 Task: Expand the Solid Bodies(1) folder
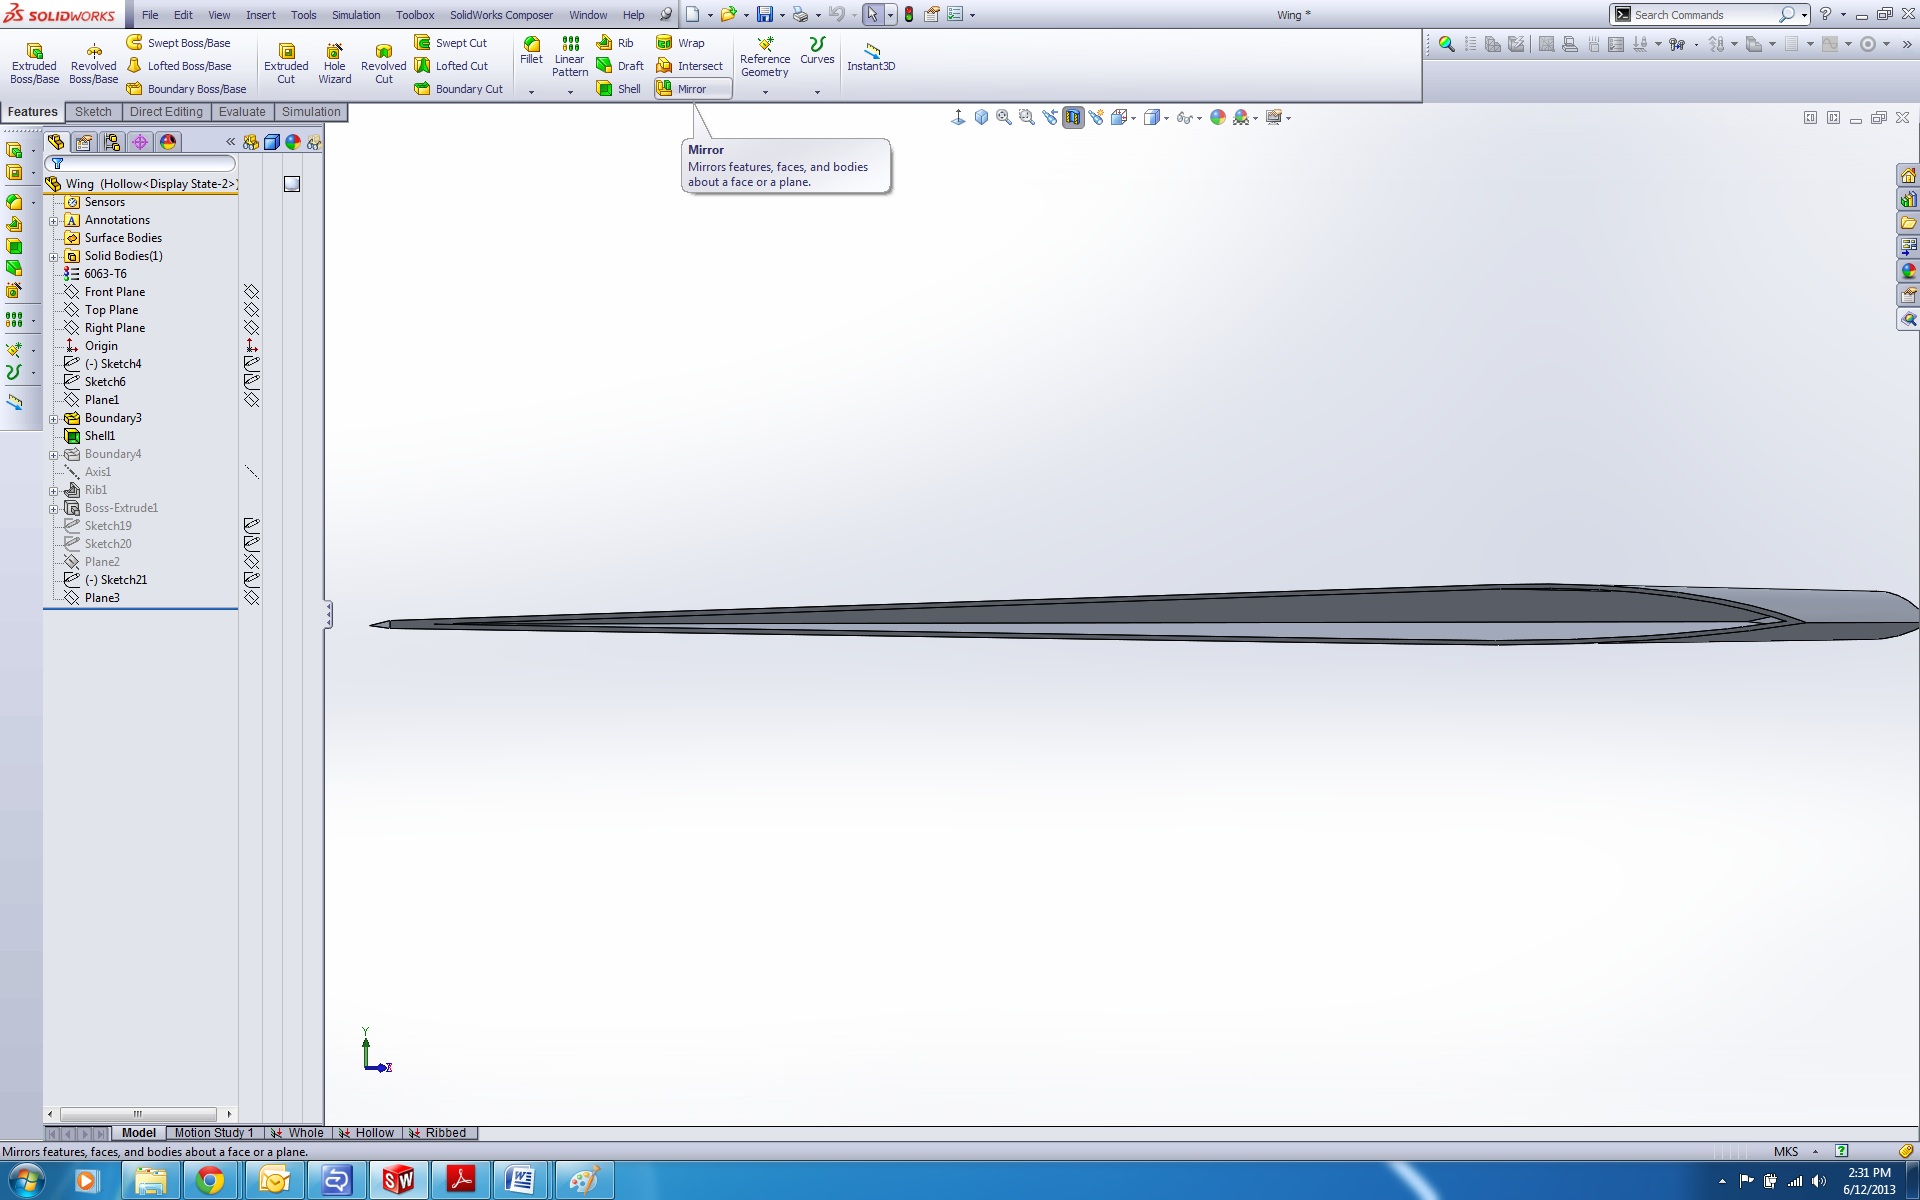pos(54,257)
